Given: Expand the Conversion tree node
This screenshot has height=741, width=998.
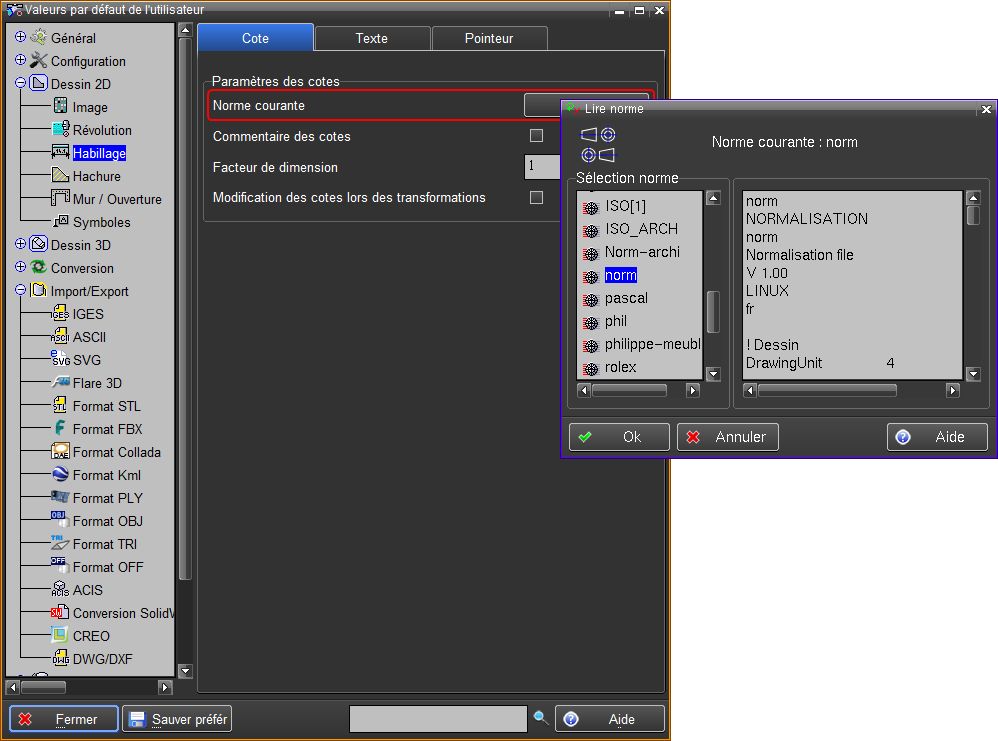Looking at the screenshot, I should 21,267.
